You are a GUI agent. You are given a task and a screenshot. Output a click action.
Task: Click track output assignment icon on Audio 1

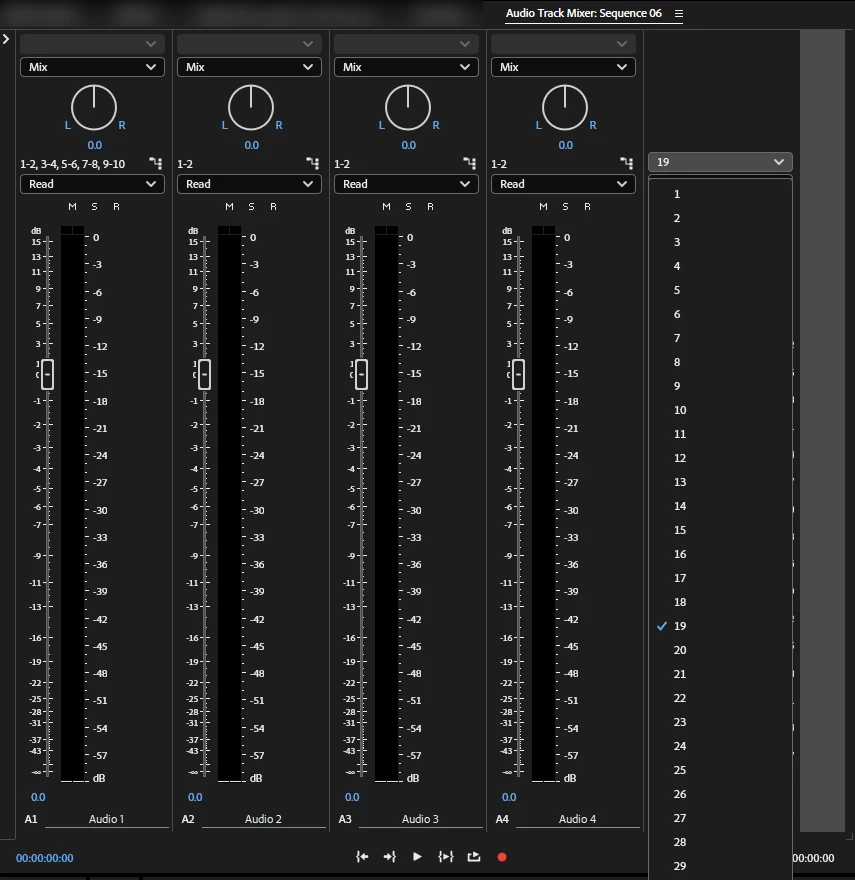[x=156, y=163]
